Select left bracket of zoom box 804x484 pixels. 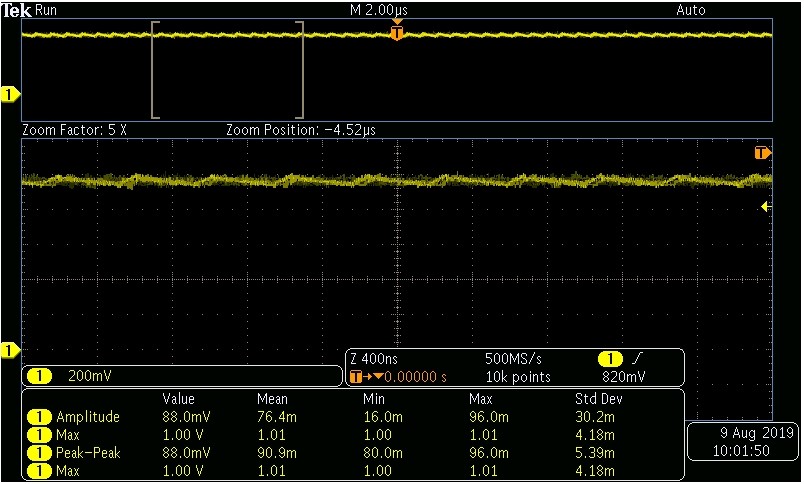click(x=155, y=70)
